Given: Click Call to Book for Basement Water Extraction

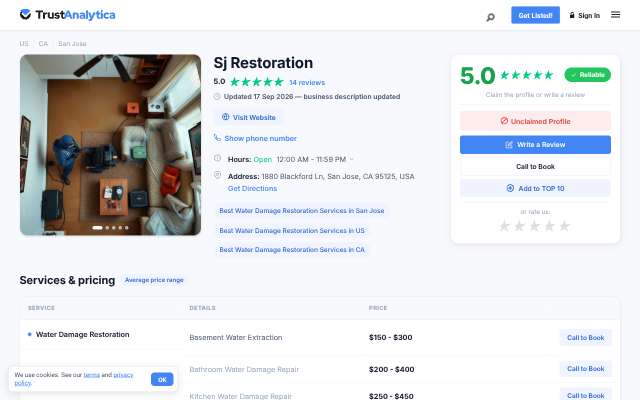Looking at the screenshot, I should pyautogui.click(x=585, y=338).
